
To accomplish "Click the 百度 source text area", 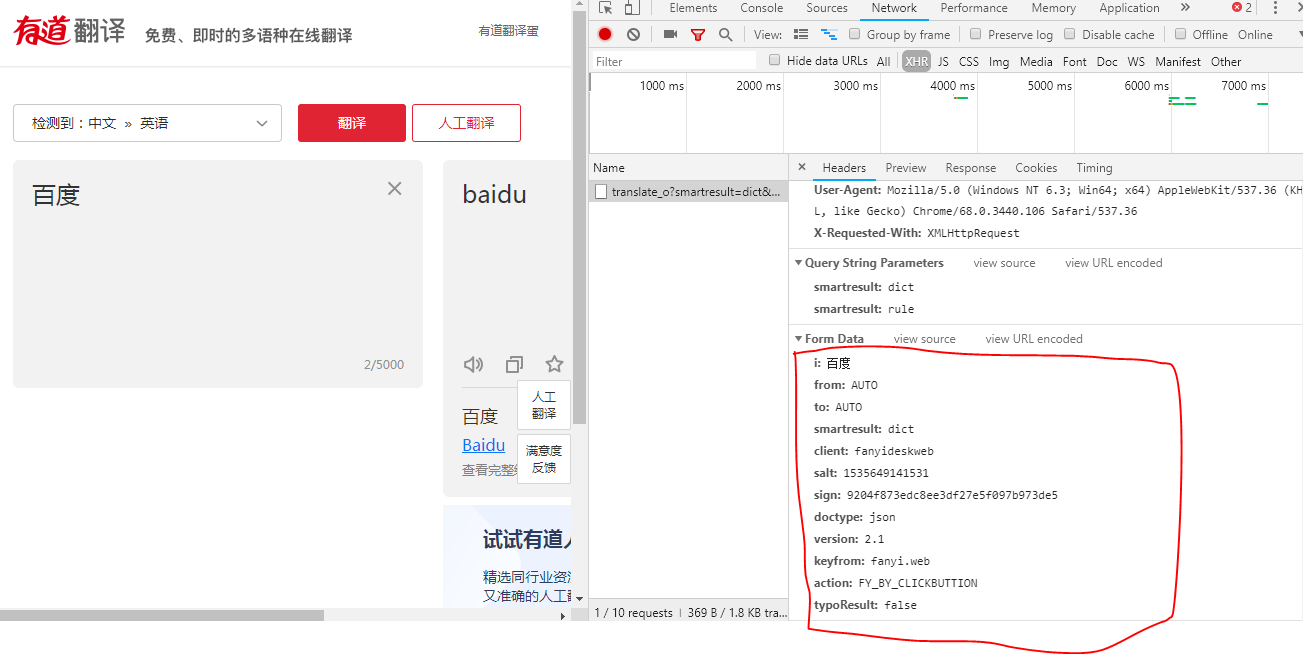I will (x=218, y=273).
